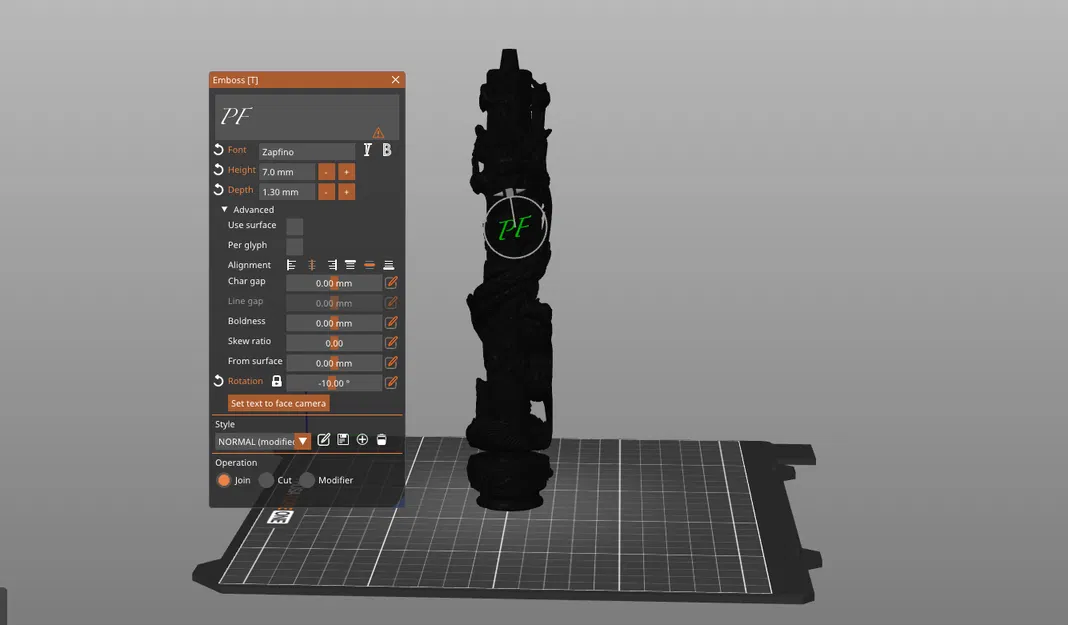Edit Char gap value with pencil icon

391,283
